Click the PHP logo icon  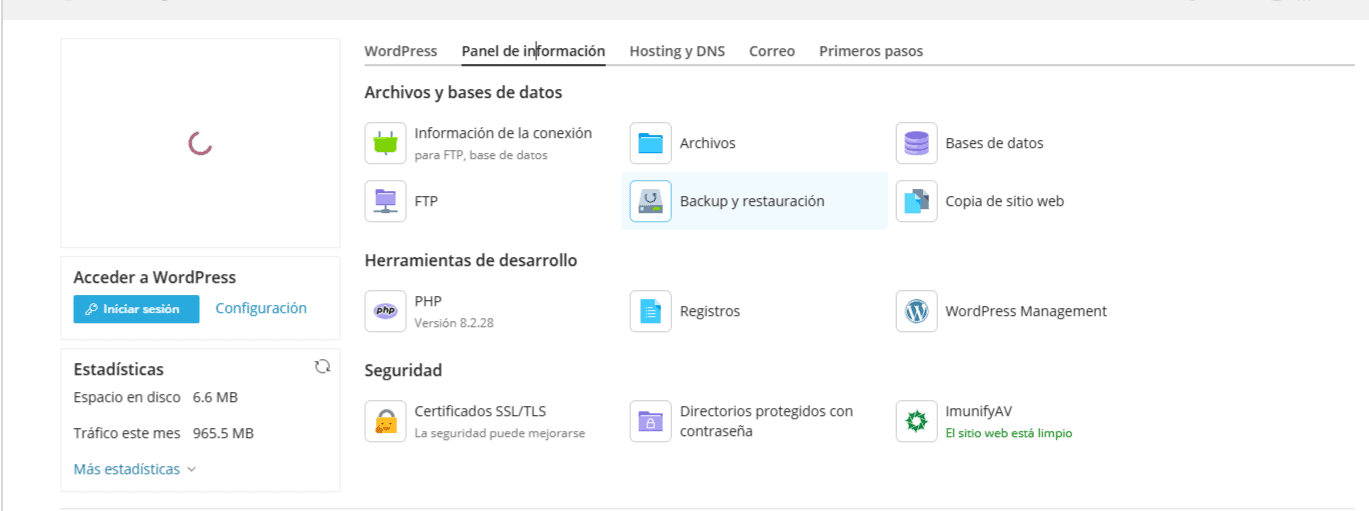[x=386, y=311]
